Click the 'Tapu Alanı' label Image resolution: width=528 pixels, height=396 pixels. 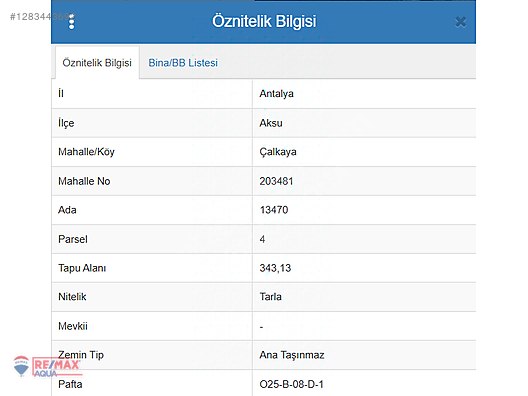click(x=82, y=268)
